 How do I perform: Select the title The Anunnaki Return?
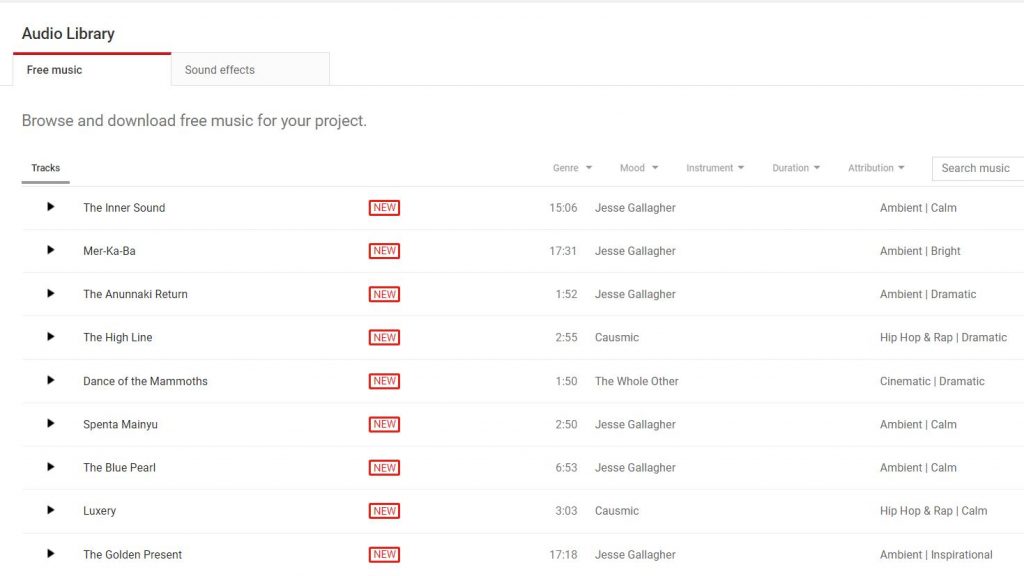[x=135, y=295]
